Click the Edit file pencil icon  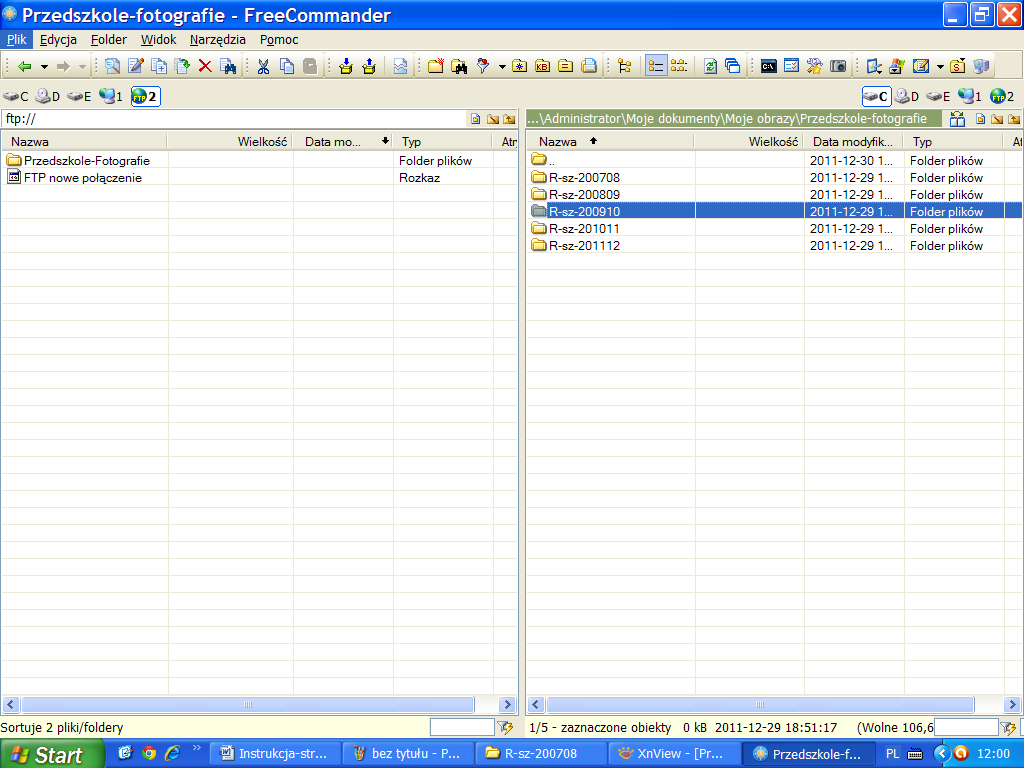[x=135, y=66]
